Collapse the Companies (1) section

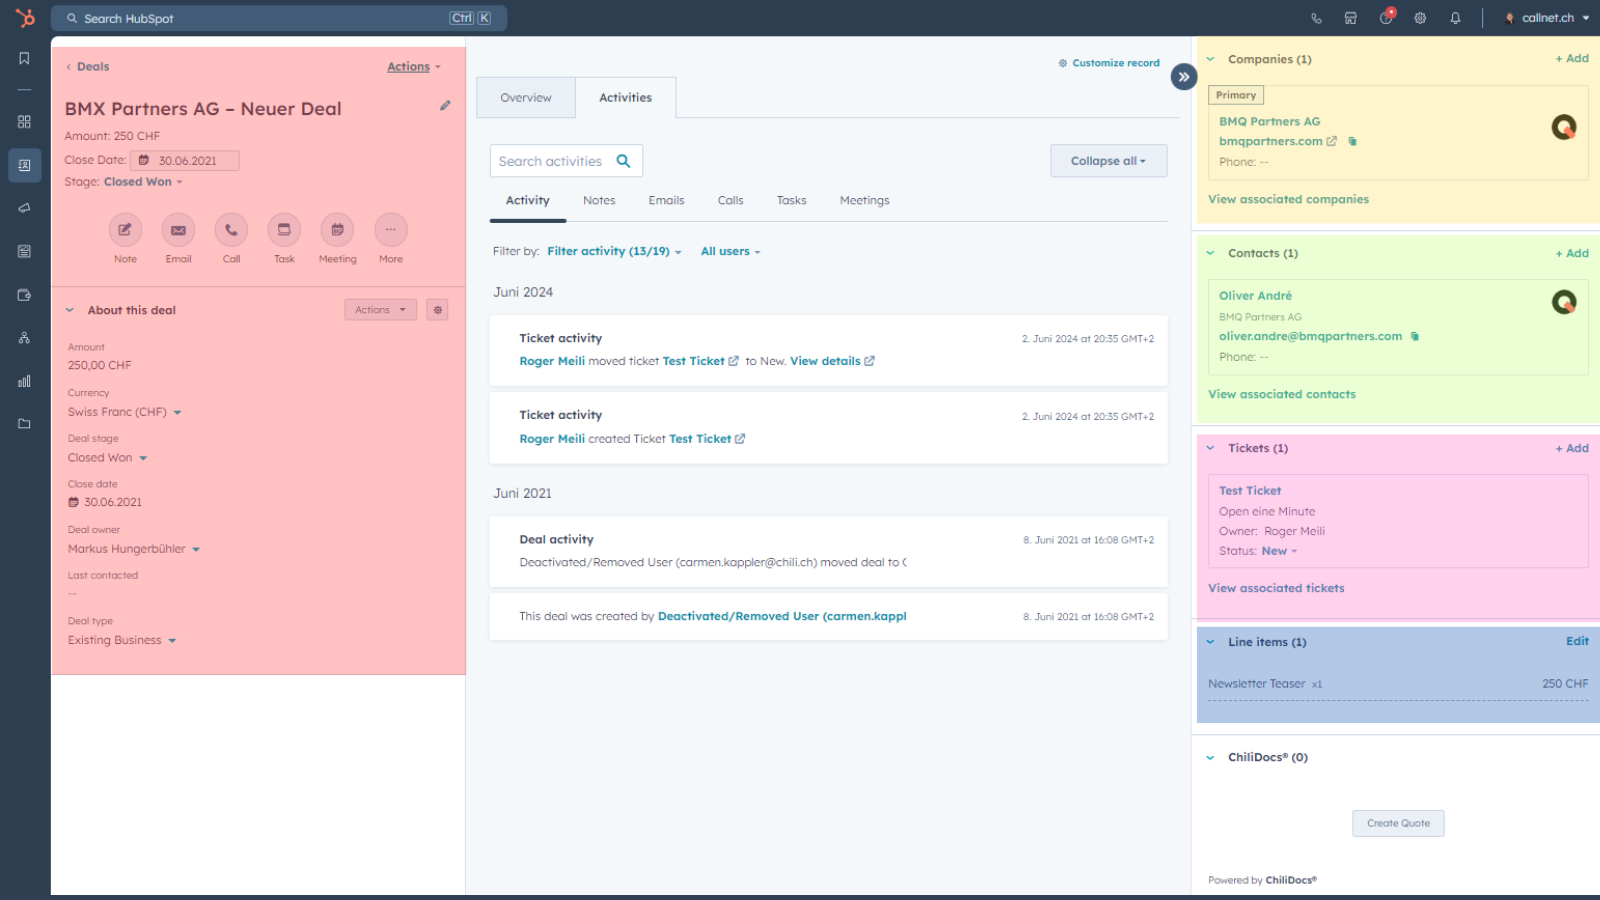pos(1210,60)
